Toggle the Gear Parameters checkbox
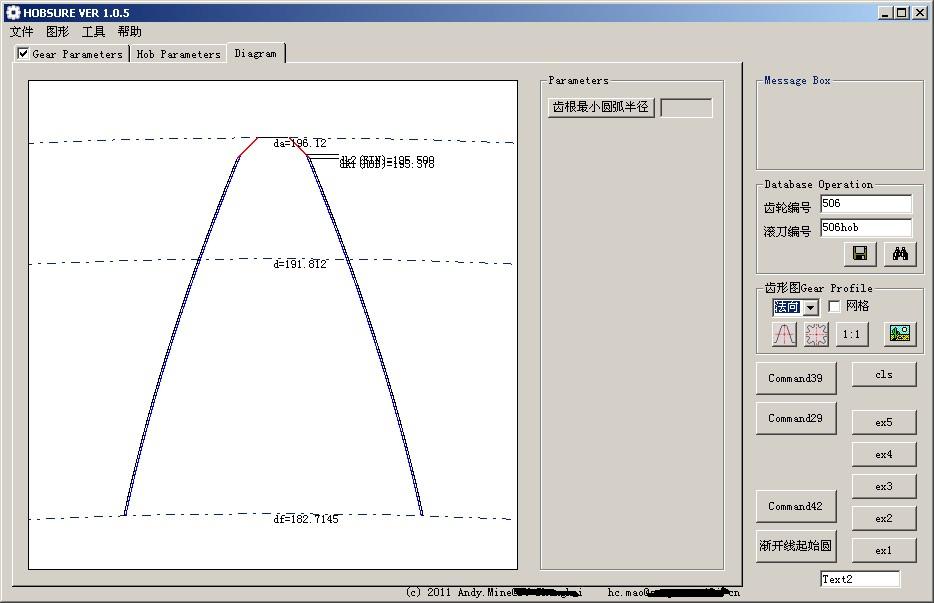Image resolution: width=934 pixels, height=603 pixels. pos(23,54)
